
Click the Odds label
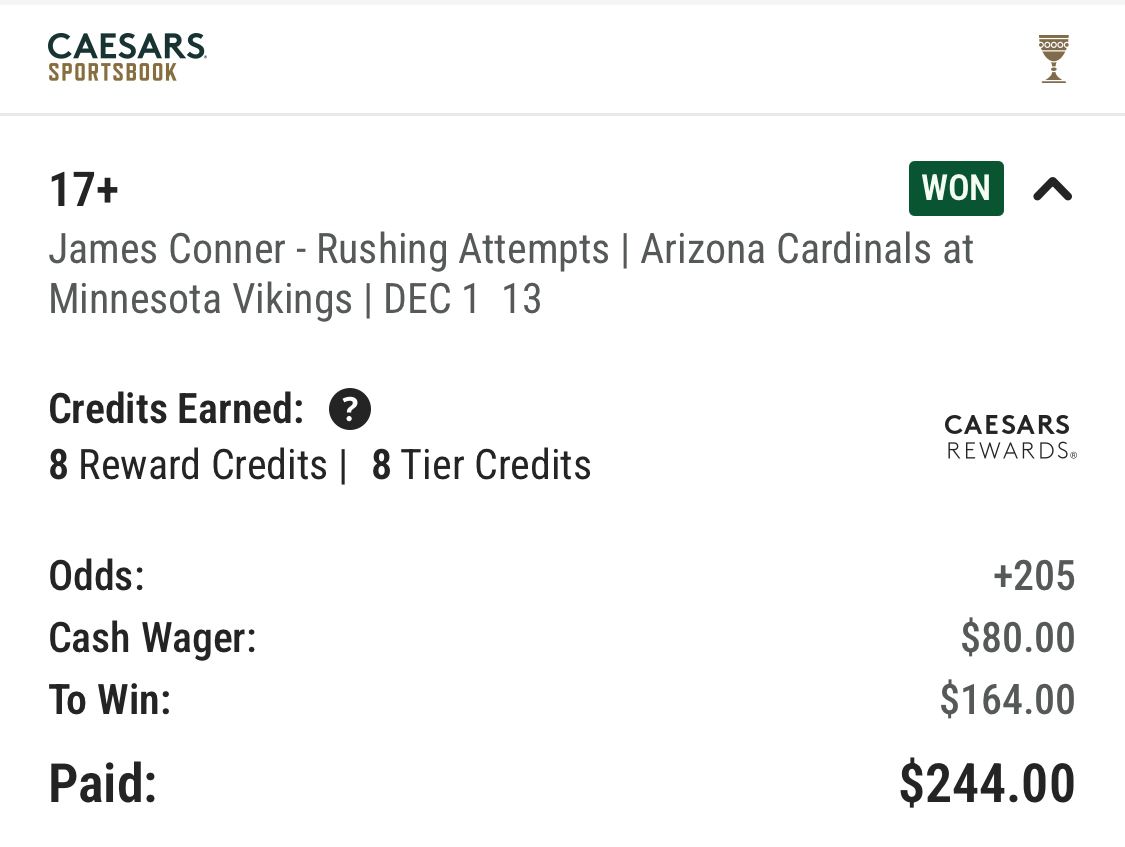coord(97,576)
